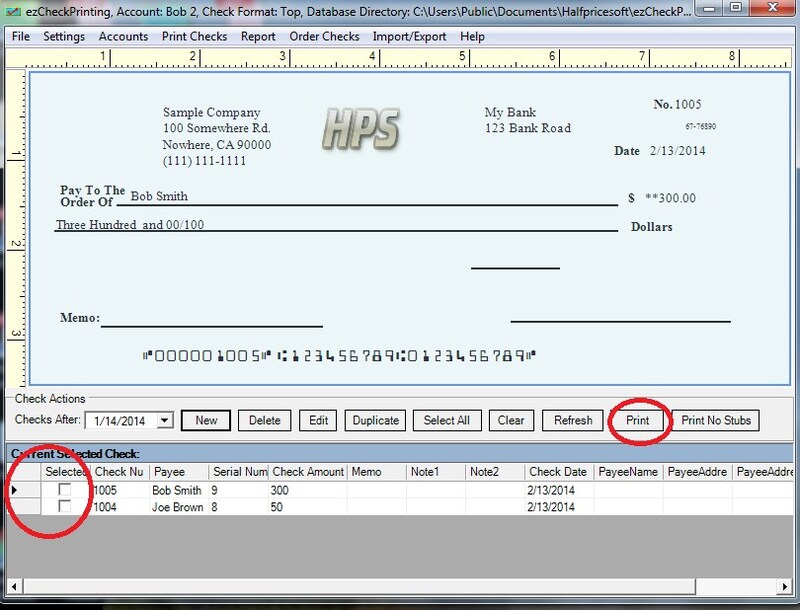The image size is (800, 610).
Task: Click the Print No Stubs button
Action: click(715, 420)
